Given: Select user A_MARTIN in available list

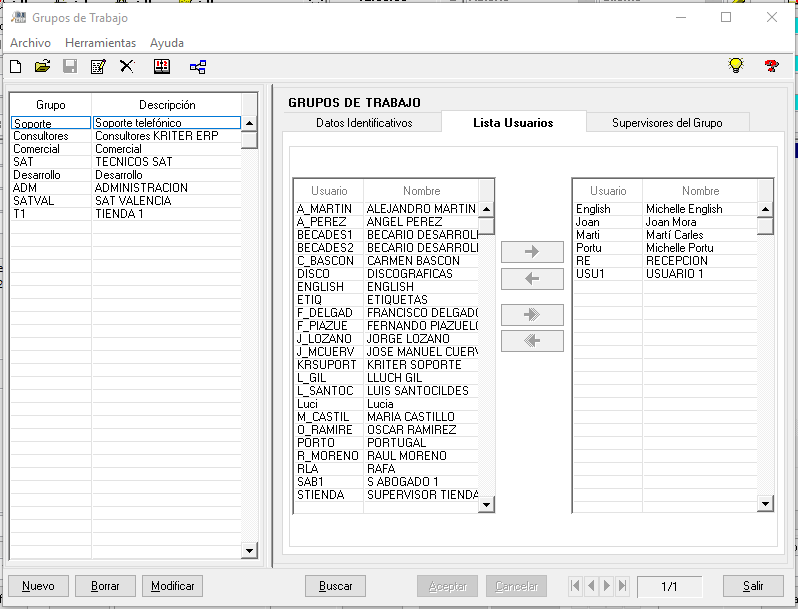Looking at the screenshot, I should click(386, 209).
